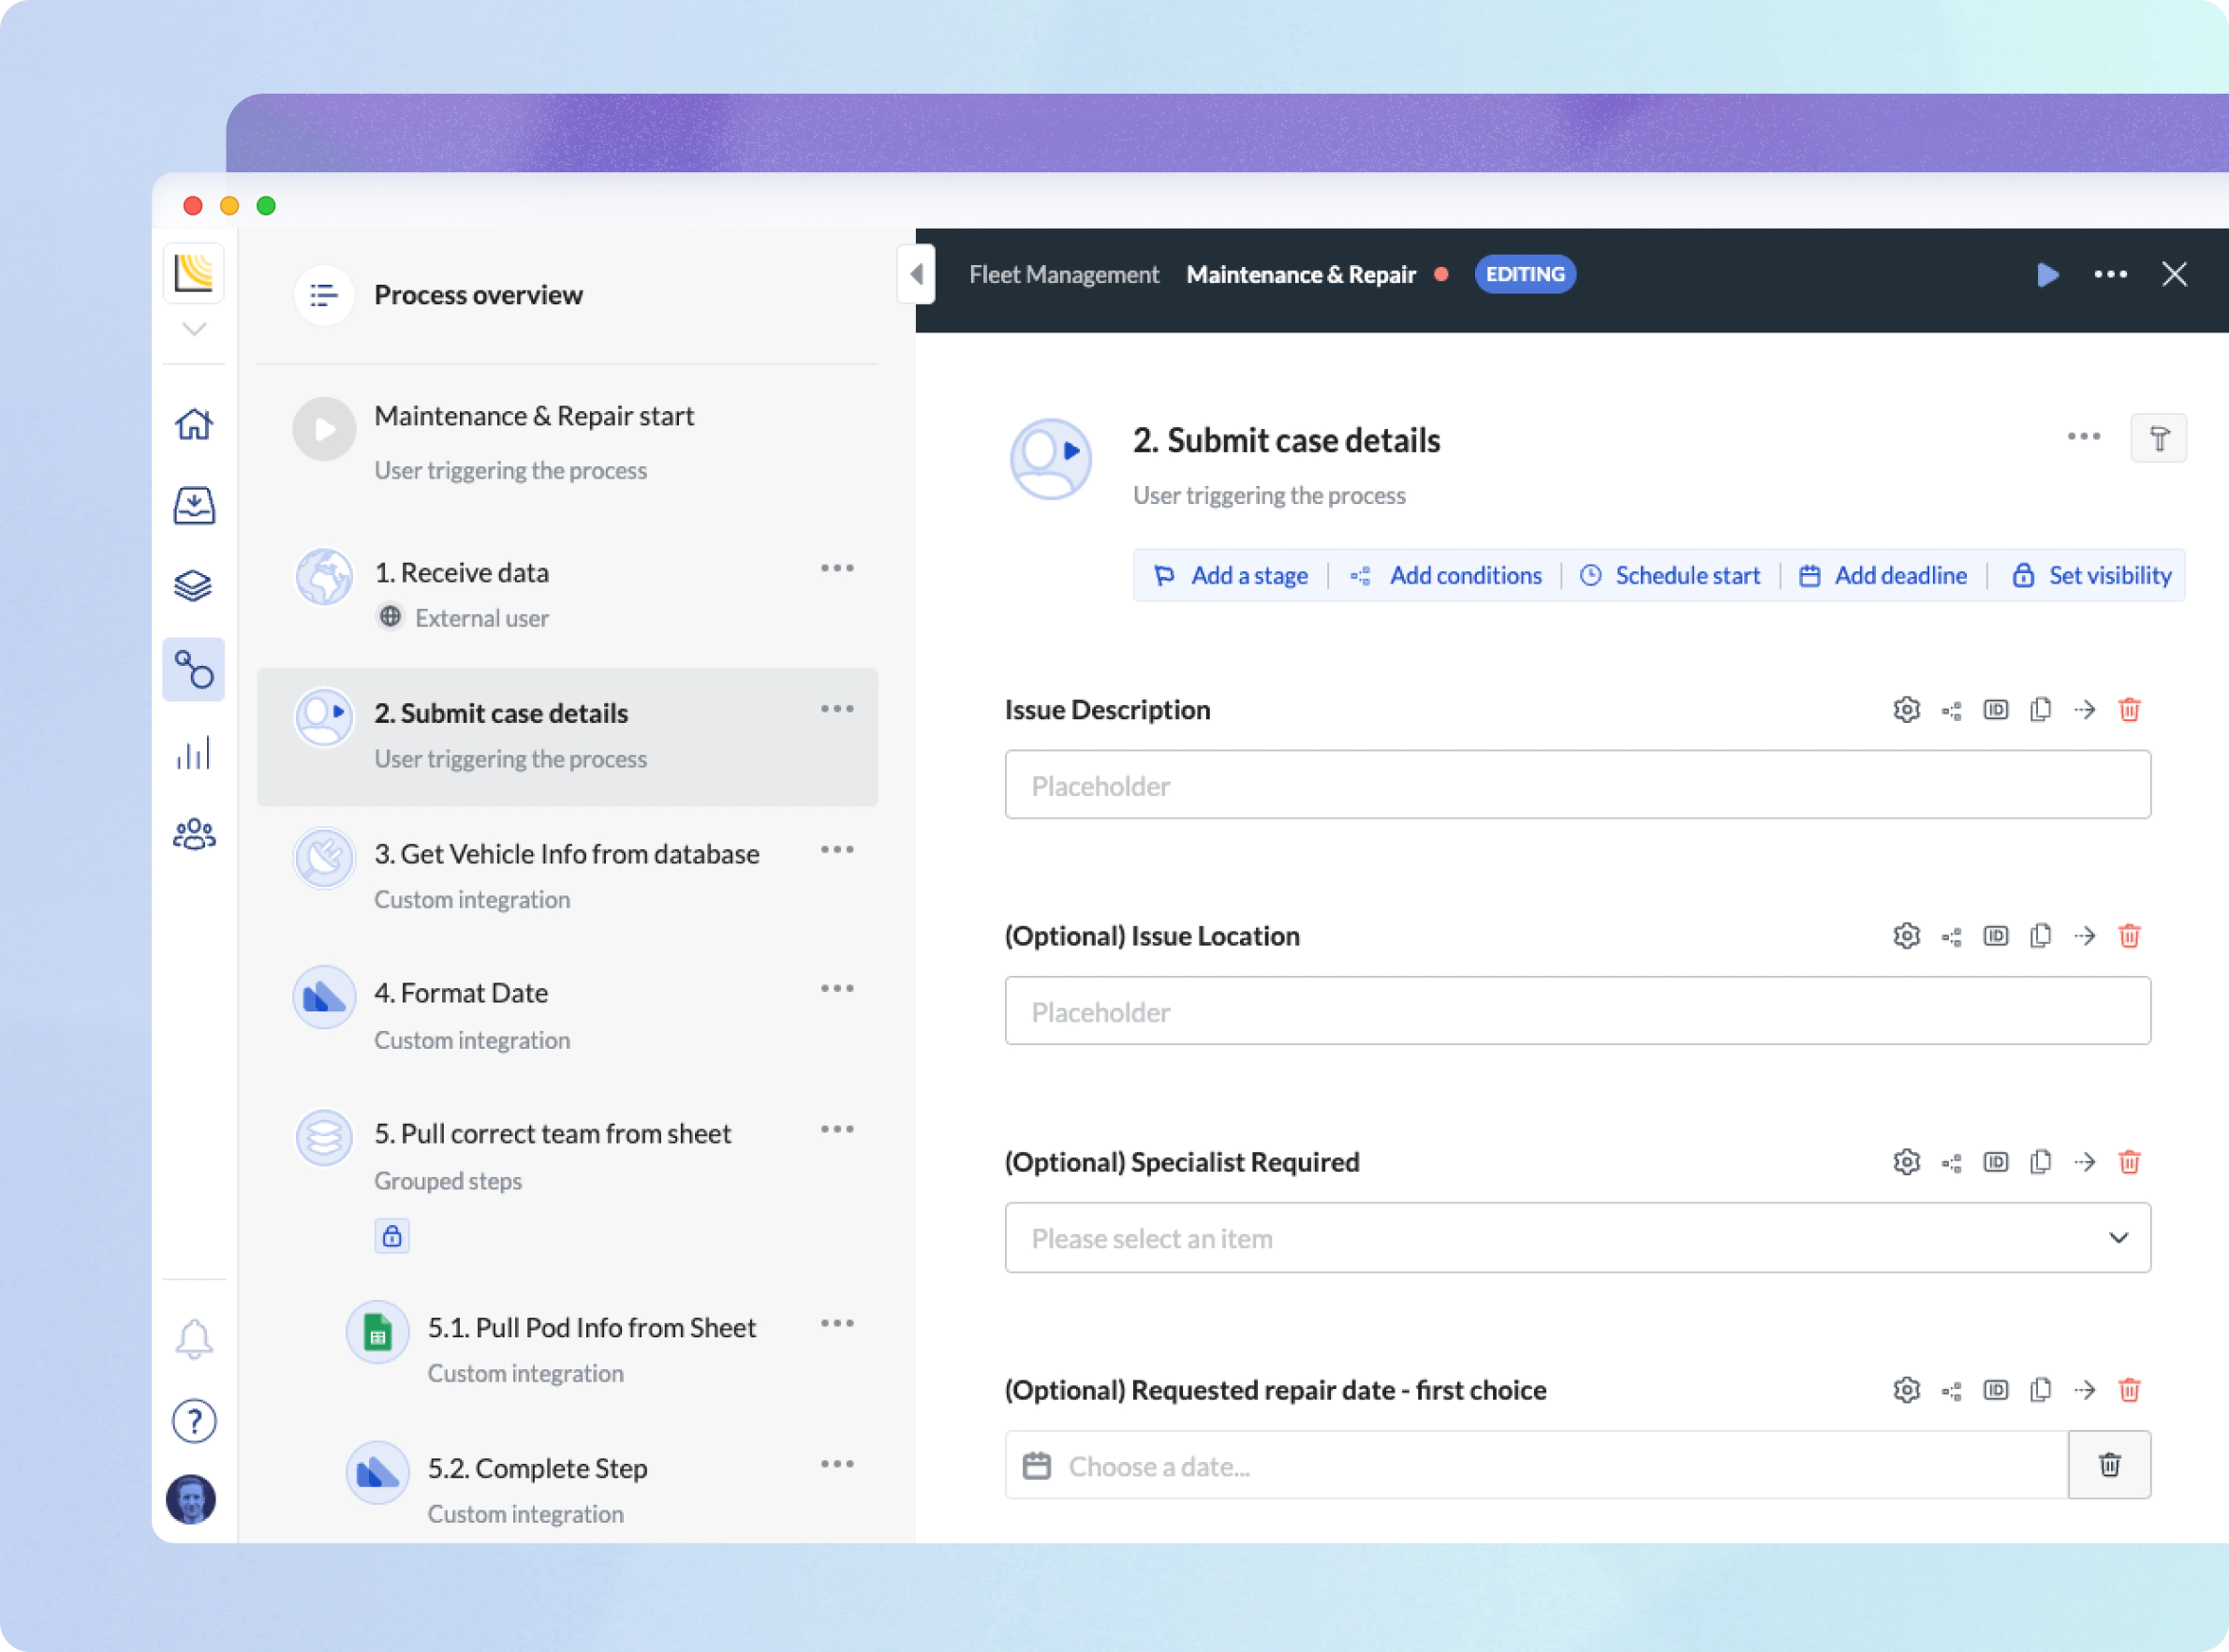Open the Home icon in sidebar
Image resolution: width=2229 pixels, height=1652 pixels.
pos(194,425)
